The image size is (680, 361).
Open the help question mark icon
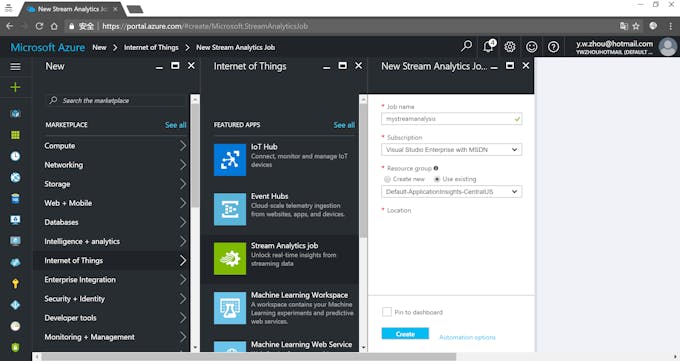point(553,46)
